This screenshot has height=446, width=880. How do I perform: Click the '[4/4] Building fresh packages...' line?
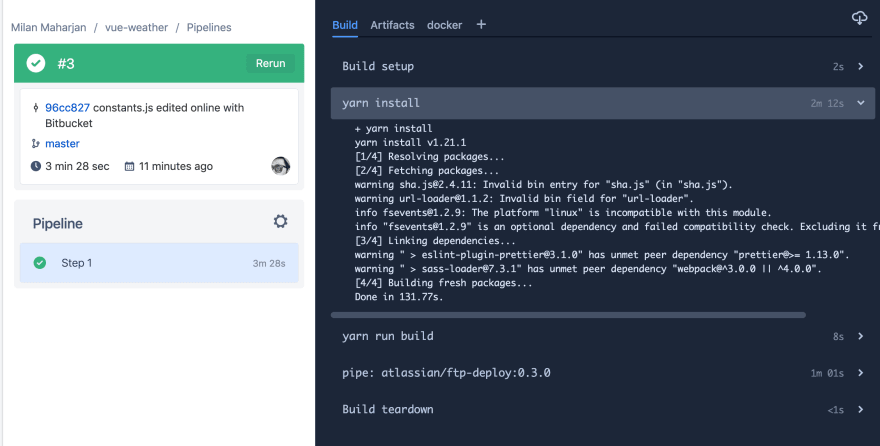(443, 283)
